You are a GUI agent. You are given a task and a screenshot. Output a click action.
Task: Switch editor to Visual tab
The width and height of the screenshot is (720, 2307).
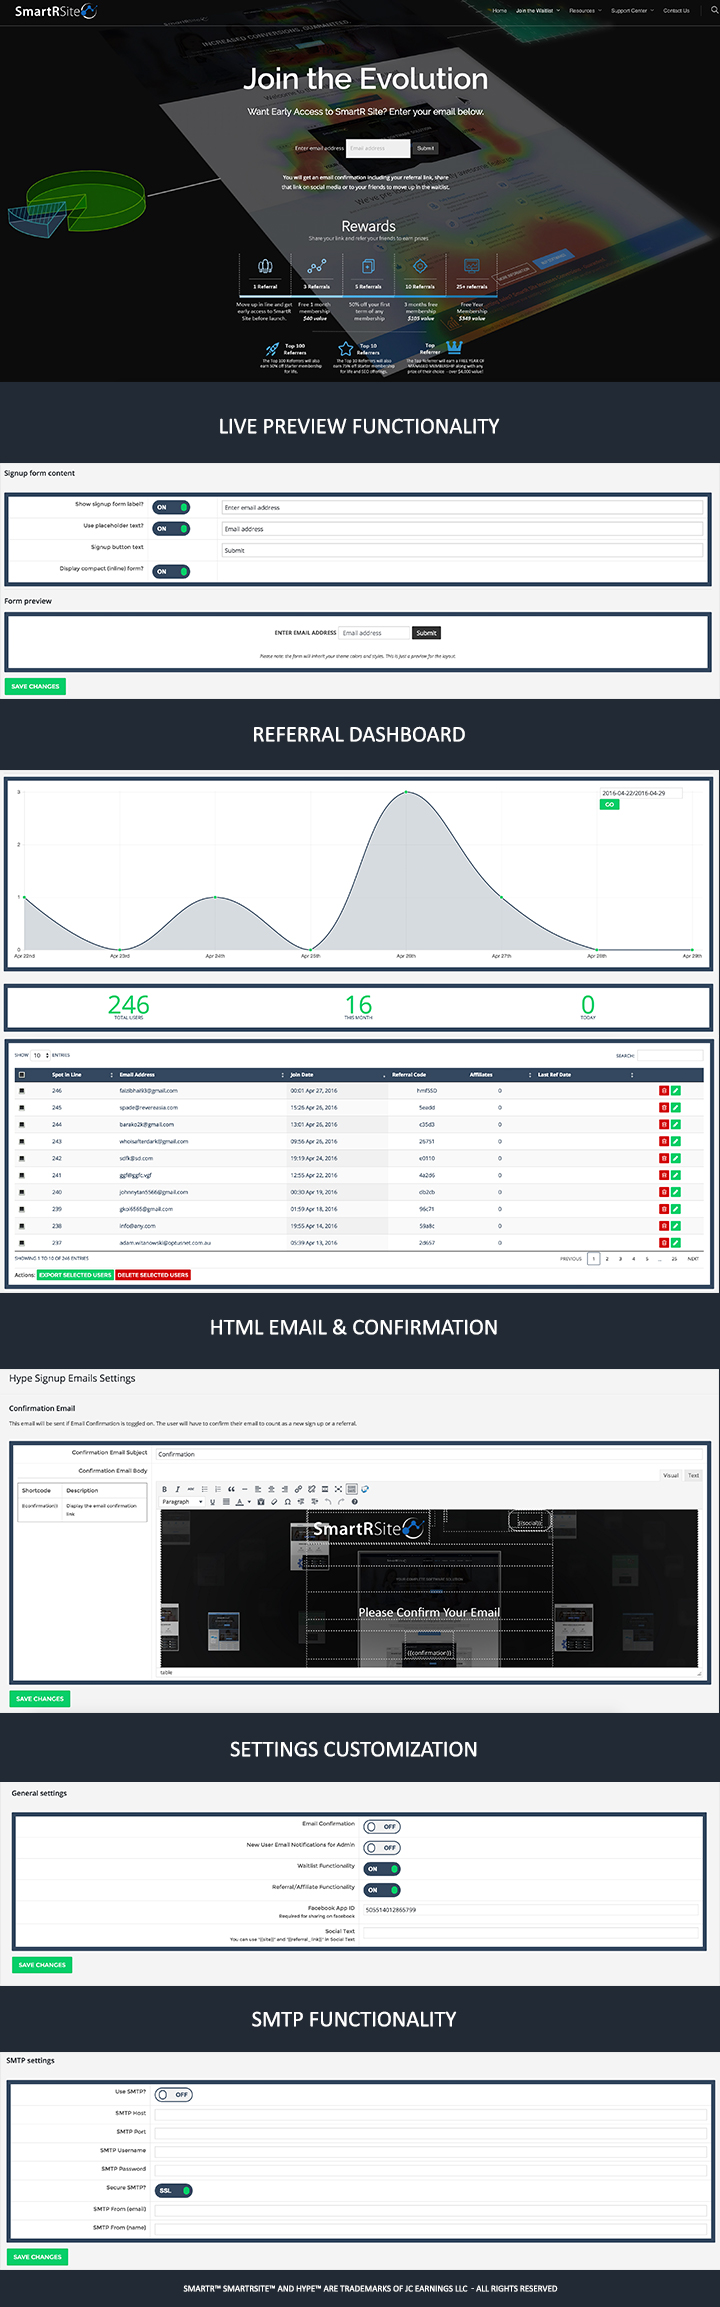tap(671, 1475)
